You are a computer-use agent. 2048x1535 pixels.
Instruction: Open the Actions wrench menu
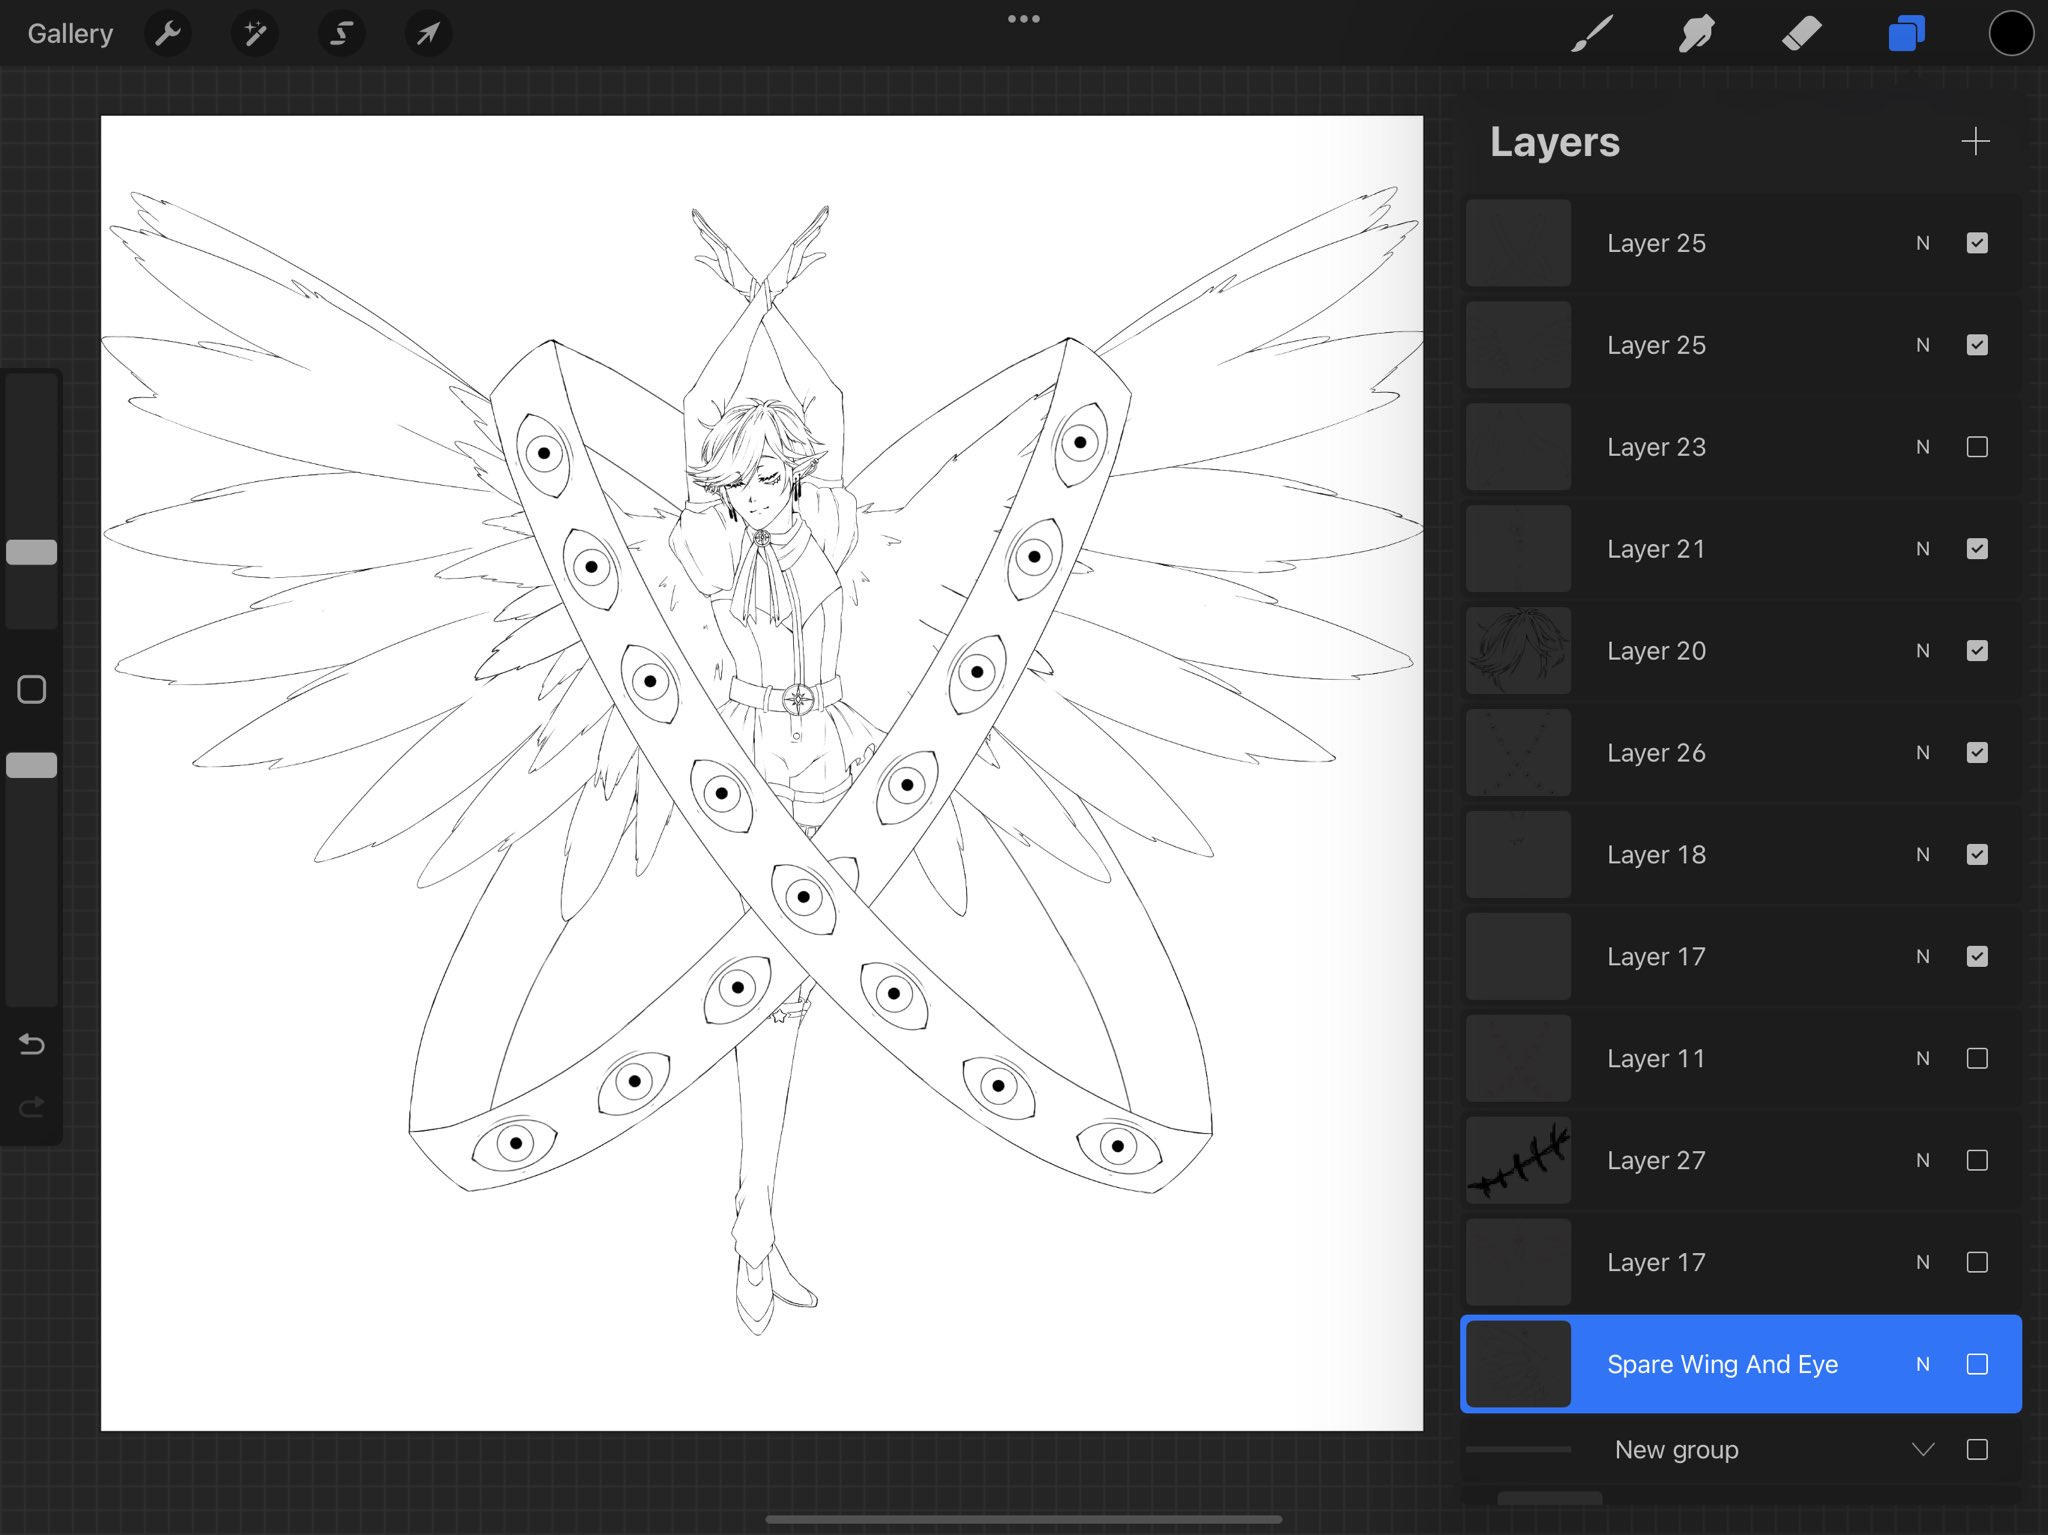point(168,34)
